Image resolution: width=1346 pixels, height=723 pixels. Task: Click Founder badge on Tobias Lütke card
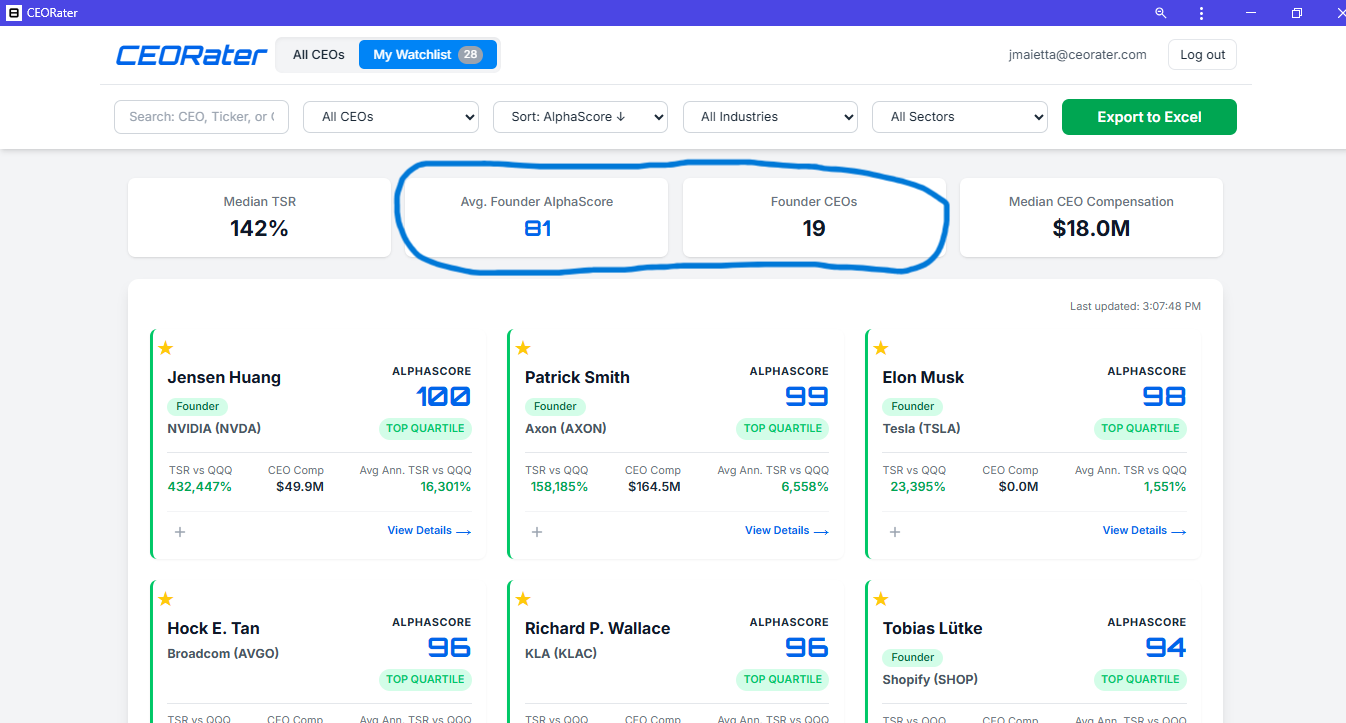[913, 657]
